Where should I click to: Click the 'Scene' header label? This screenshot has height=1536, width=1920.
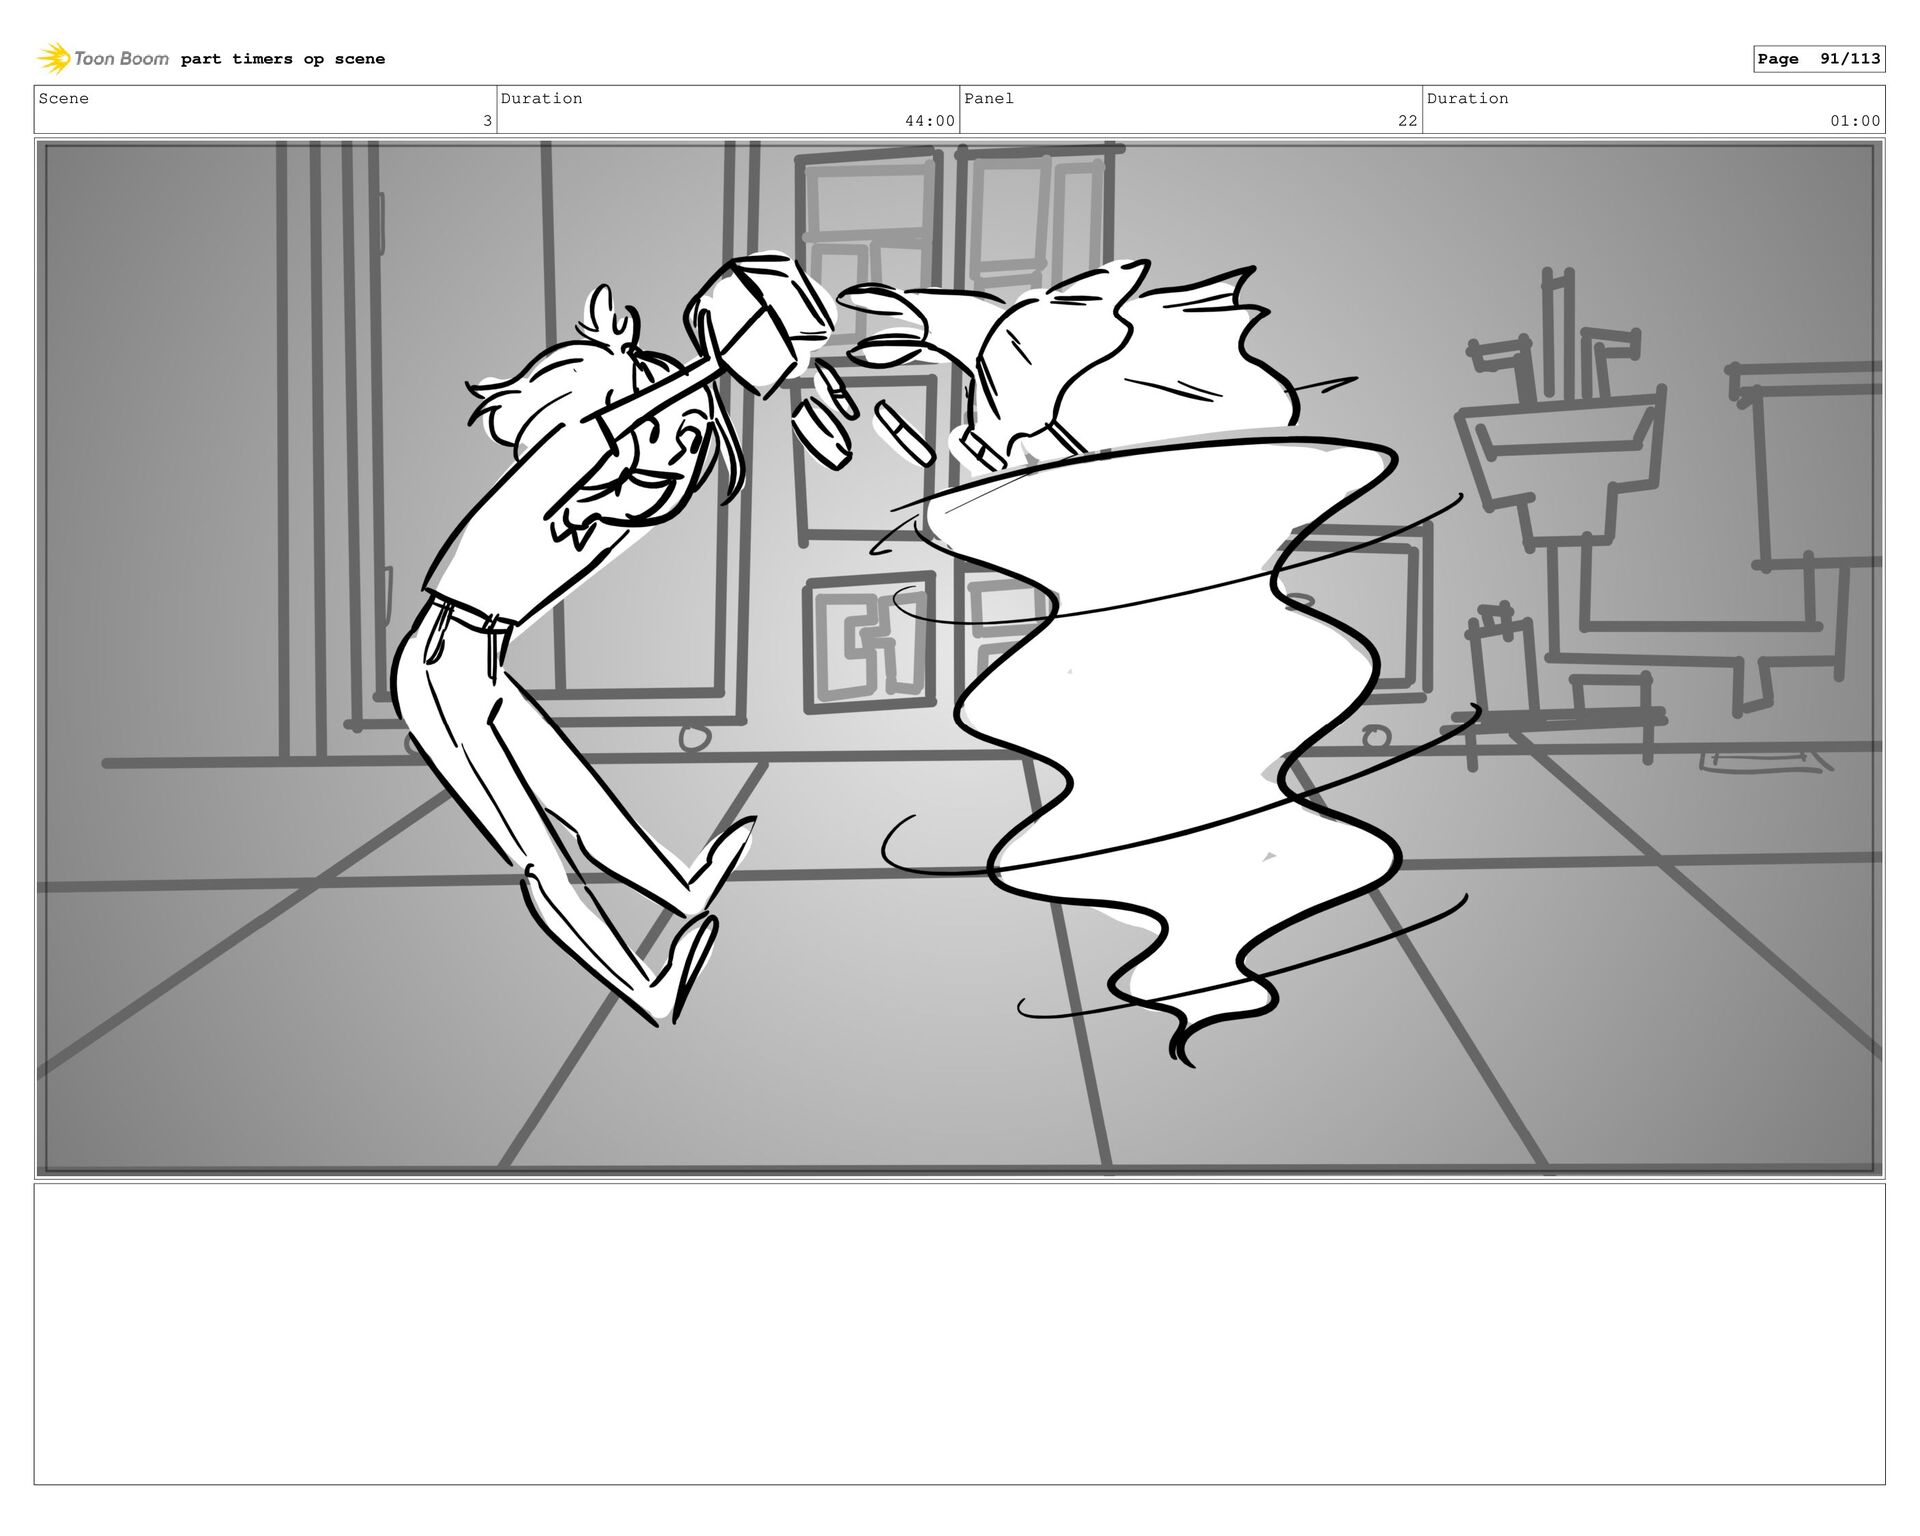pos(64,98)
